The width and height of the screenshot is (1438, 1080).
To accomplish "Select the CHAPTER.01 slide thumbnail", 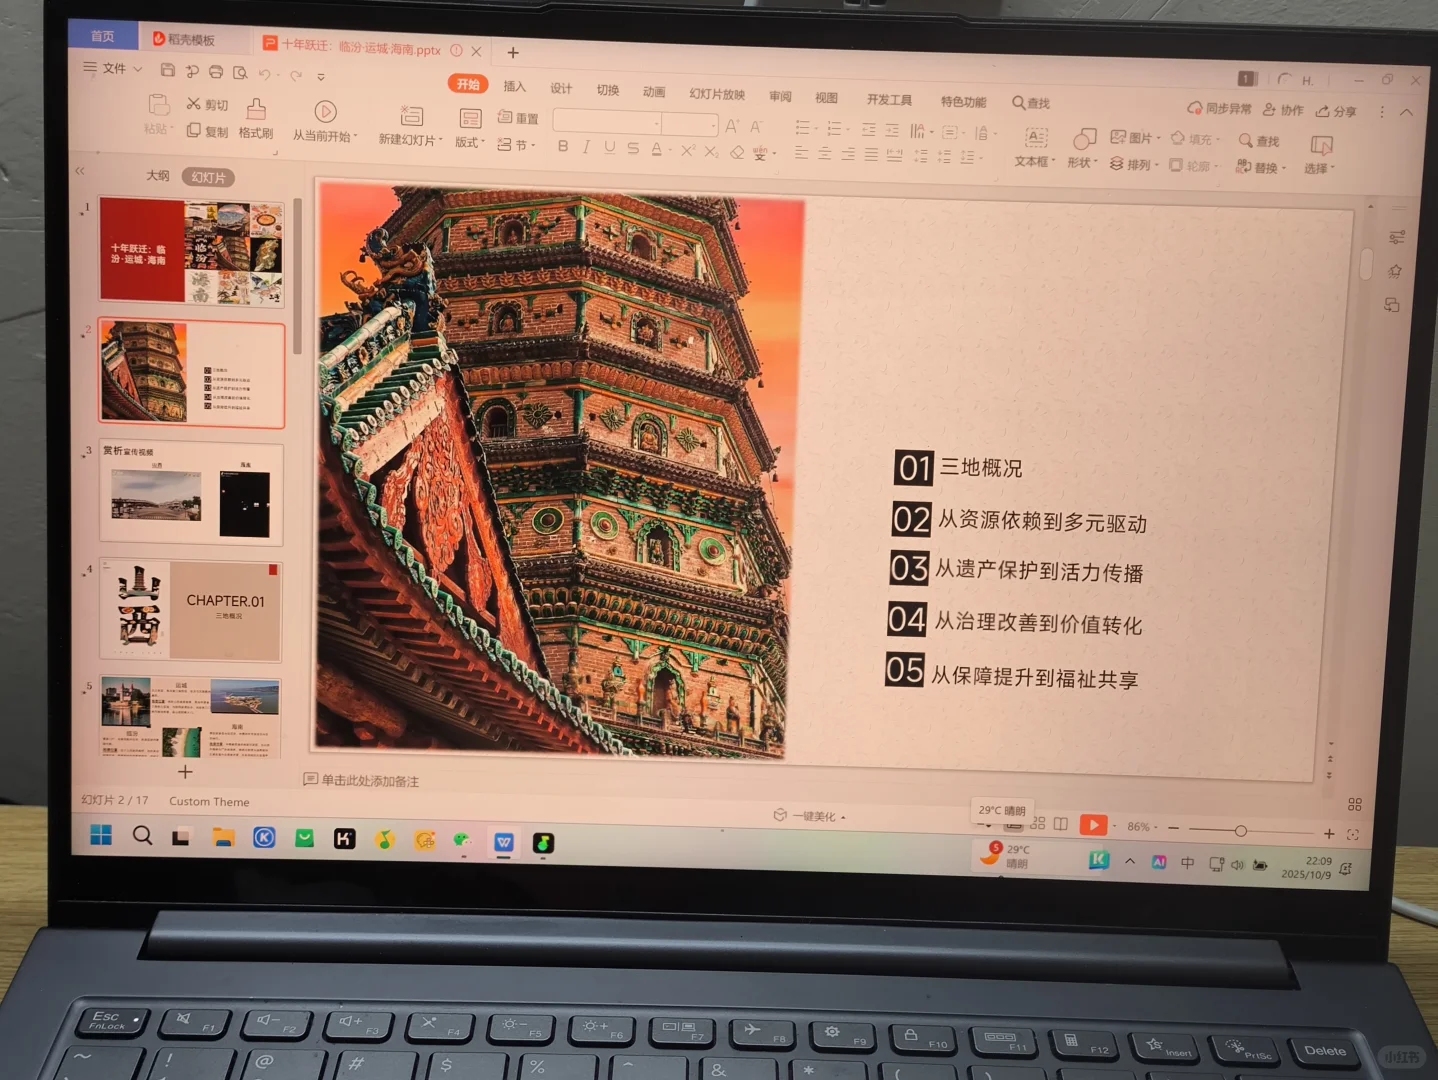I will pyautogui.click(x=191, y=611).
